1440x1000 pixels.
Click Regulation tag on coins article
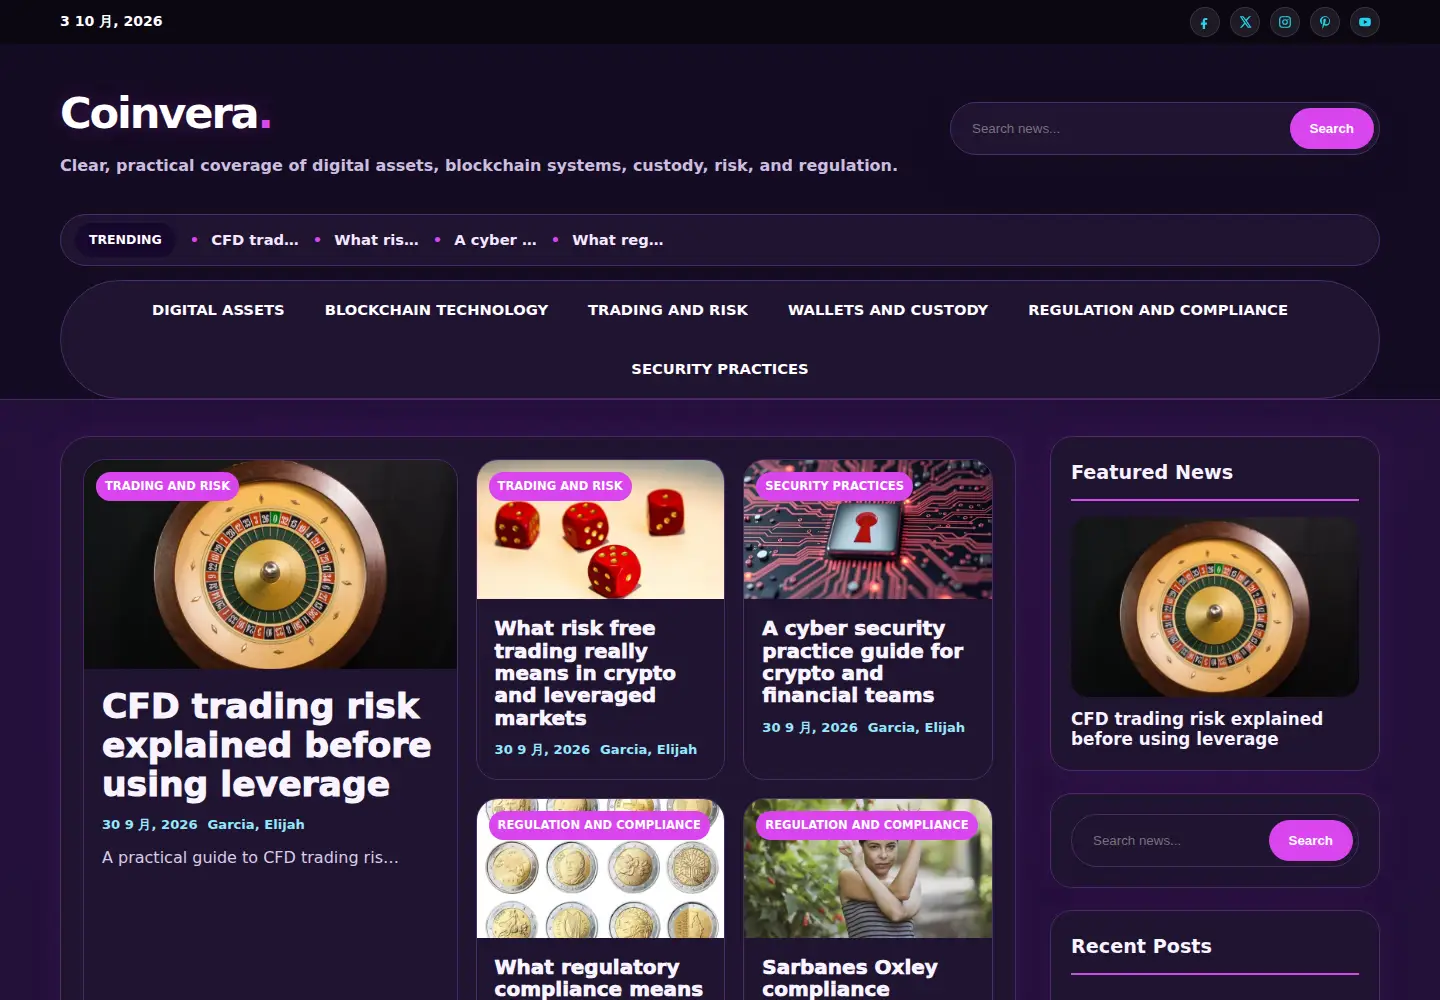[x=599, y=825]
